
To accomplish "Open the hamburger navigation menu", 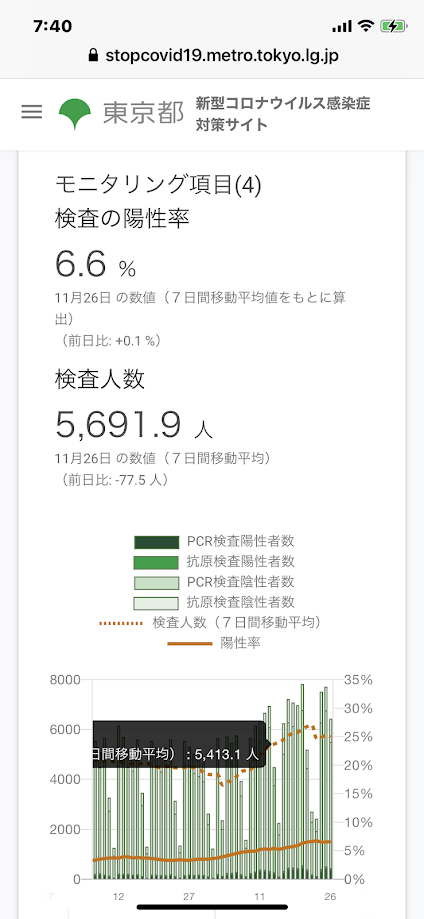I will (32, 112).
